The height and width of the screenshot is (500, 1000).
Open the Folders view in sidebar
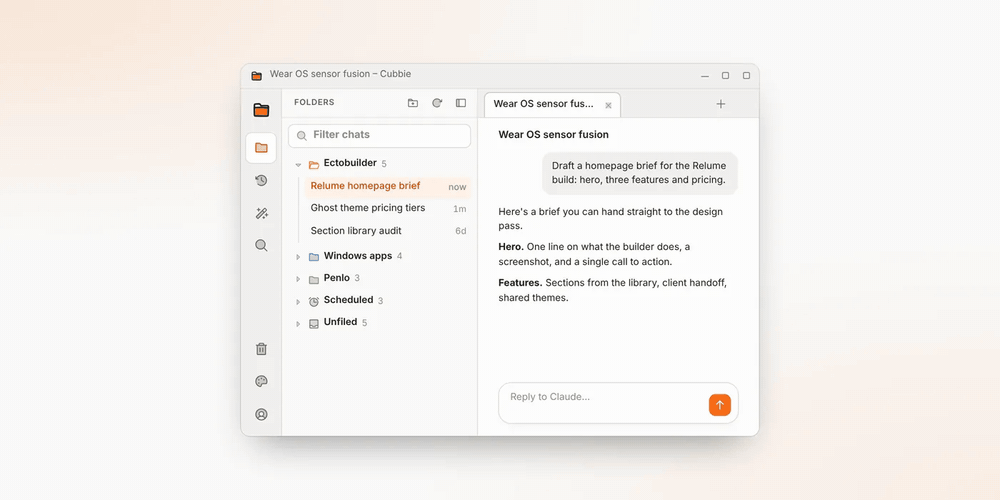click(x=261, y=148)
